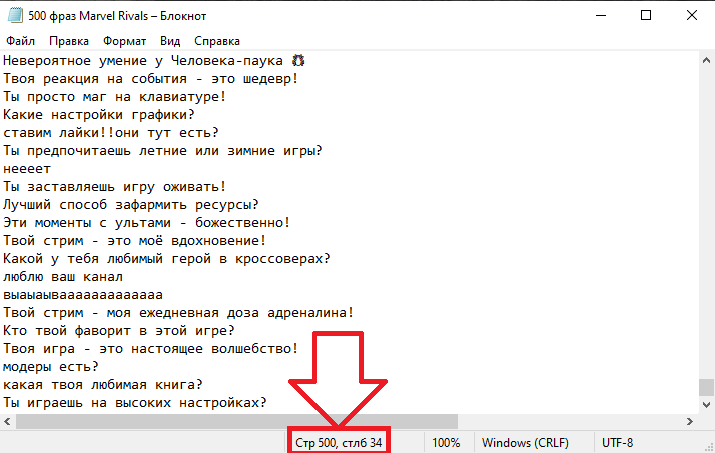Click the UTF-8 encoding status entry
715x453 pixels.
click(617, 443)
